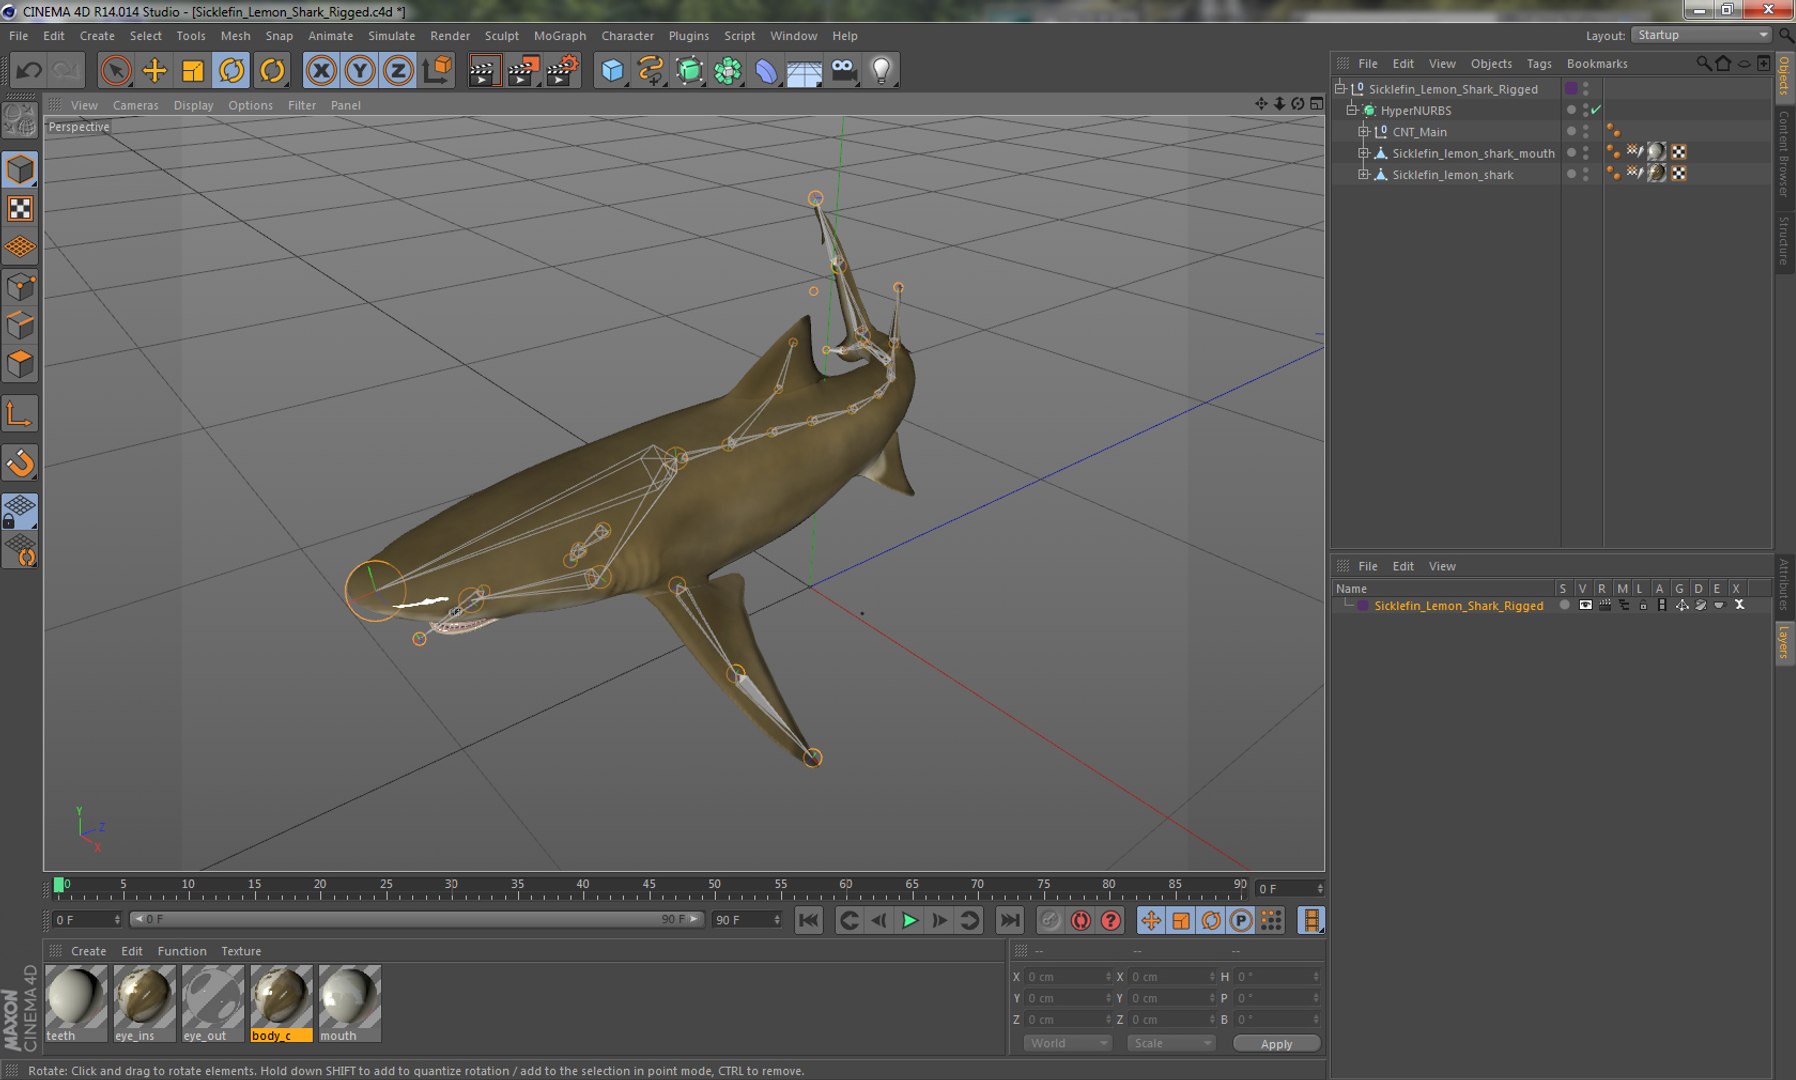1796x1080 pixels.
Task: Add a light object
Action: click(x=882, y=70)
